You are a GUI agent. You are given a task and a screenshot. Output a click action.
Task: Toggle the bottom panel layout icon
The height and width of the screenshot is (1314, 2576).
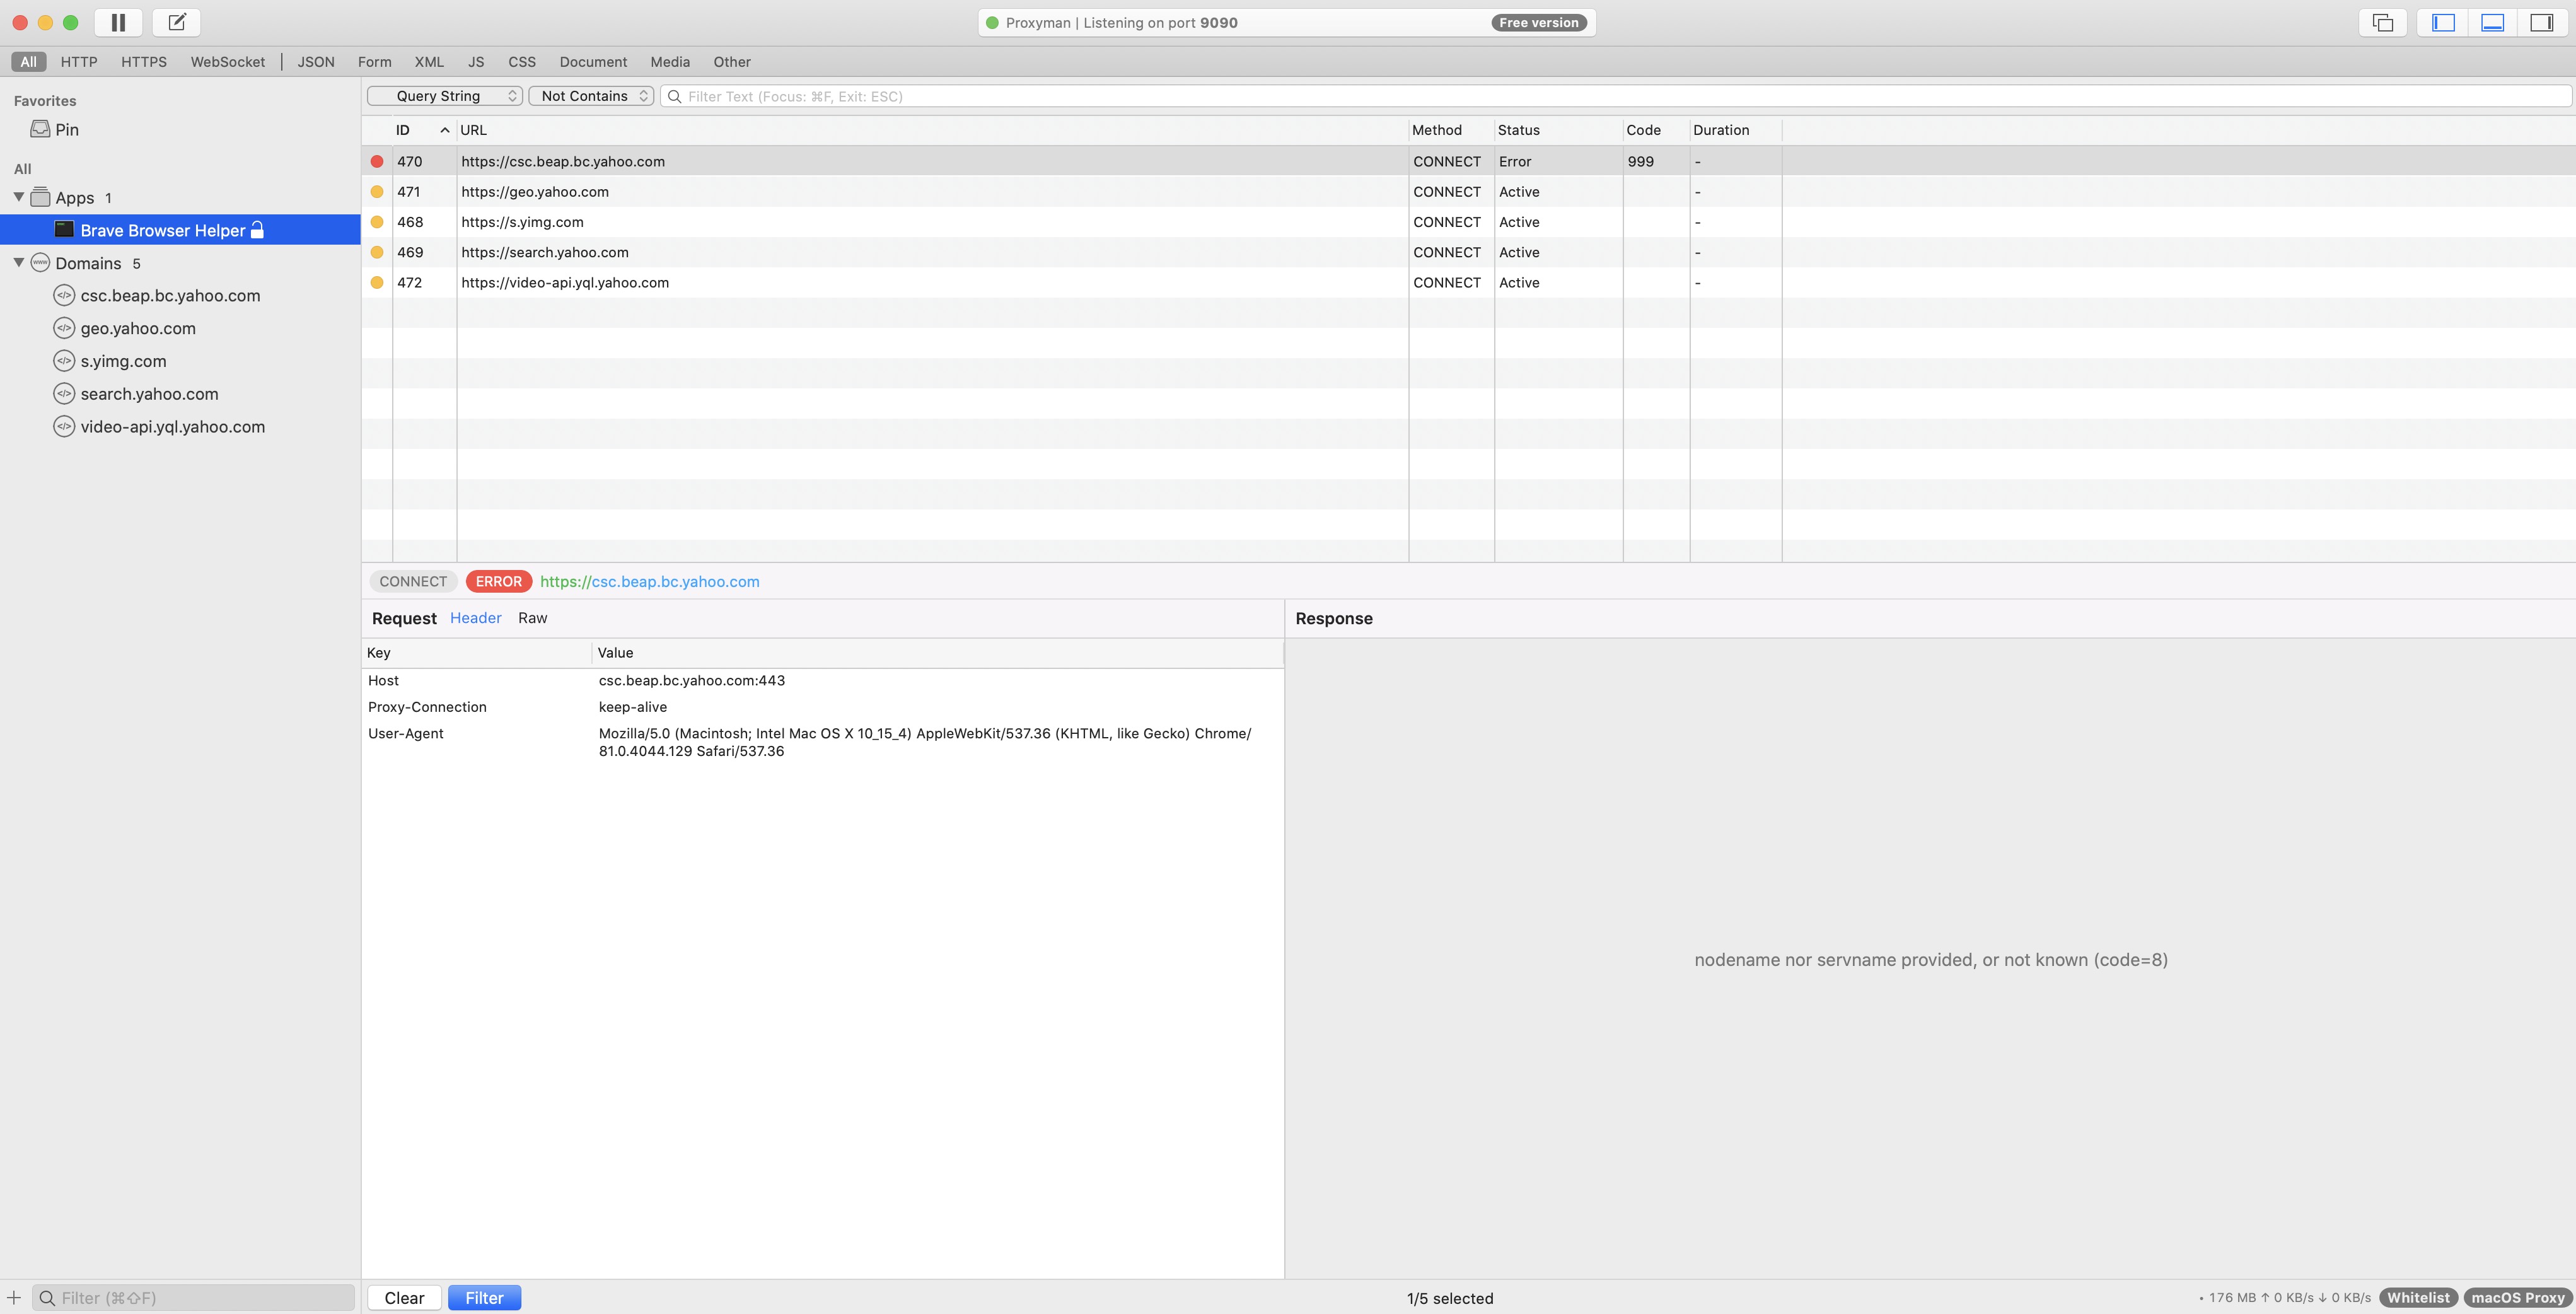click(2492, 22)
